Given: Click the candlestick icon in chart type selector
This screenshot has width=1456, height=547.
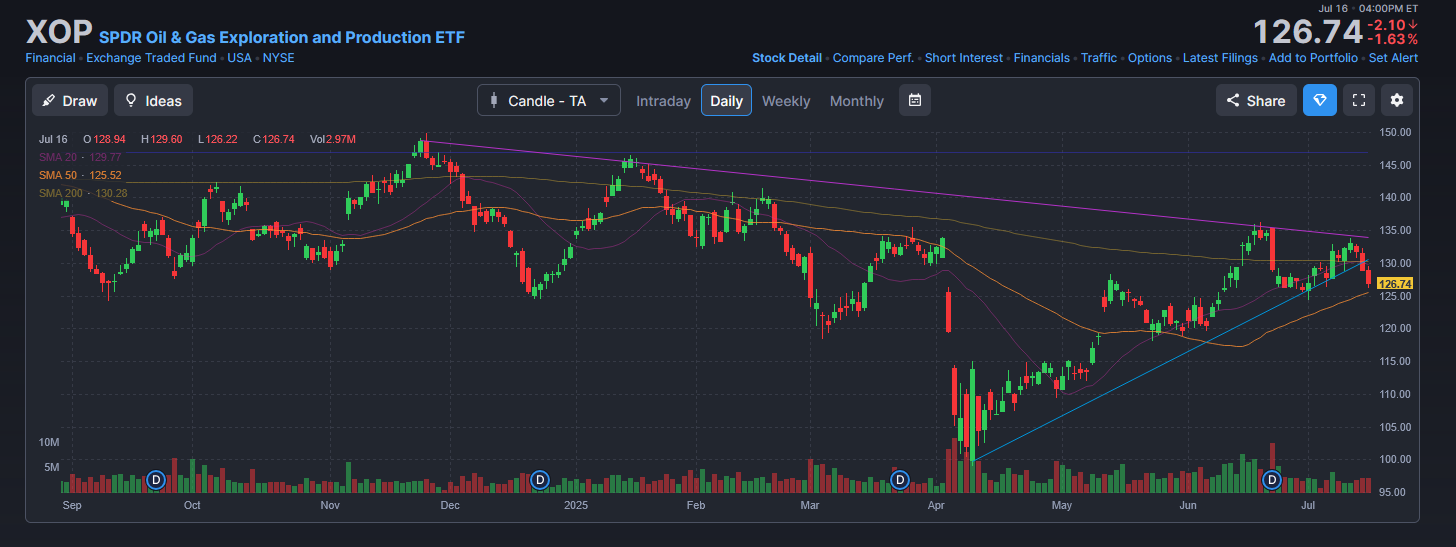Looking at the screenshot, I should pos(494,100).
